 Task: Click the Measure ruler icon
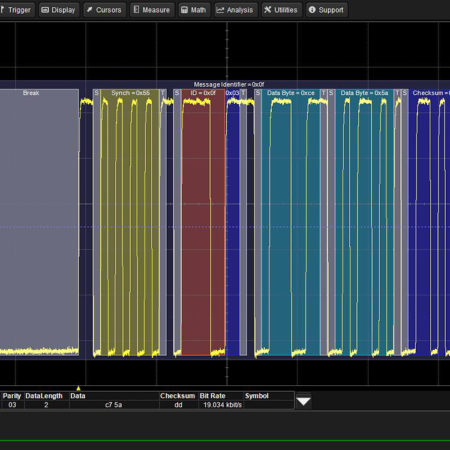(x=136, y=10)
